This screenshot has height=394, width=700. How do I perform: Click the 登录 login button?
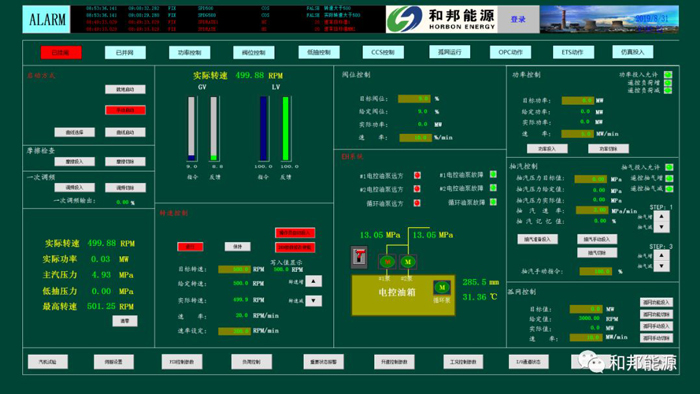pos(518,19)
